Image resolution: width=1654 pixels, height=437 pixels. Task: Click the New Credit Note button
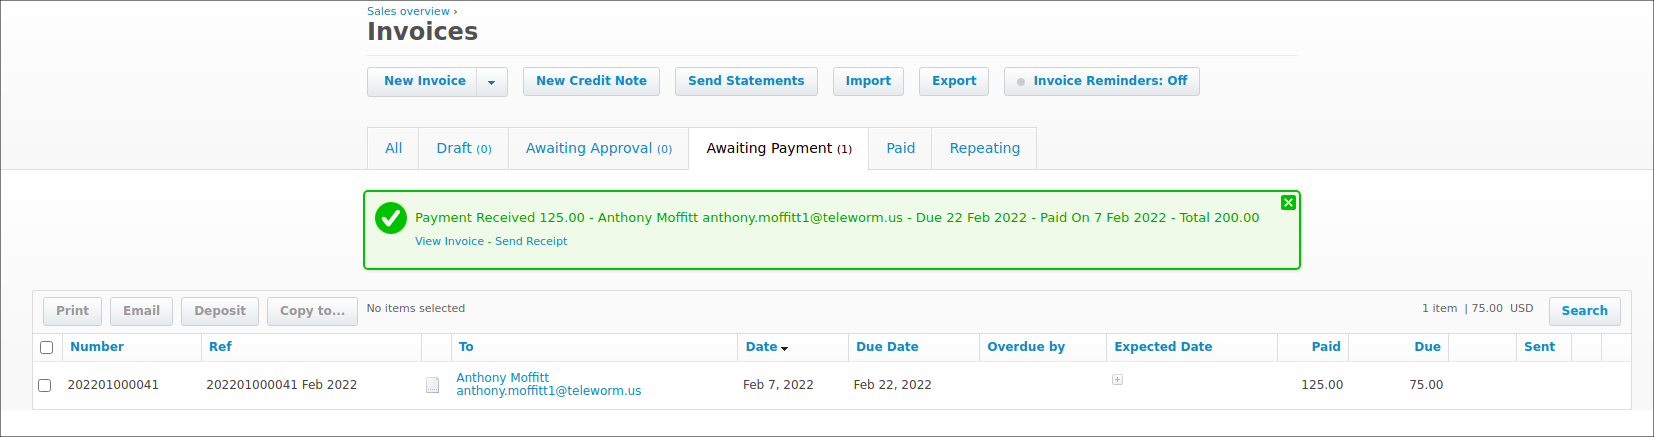point(591,81)
